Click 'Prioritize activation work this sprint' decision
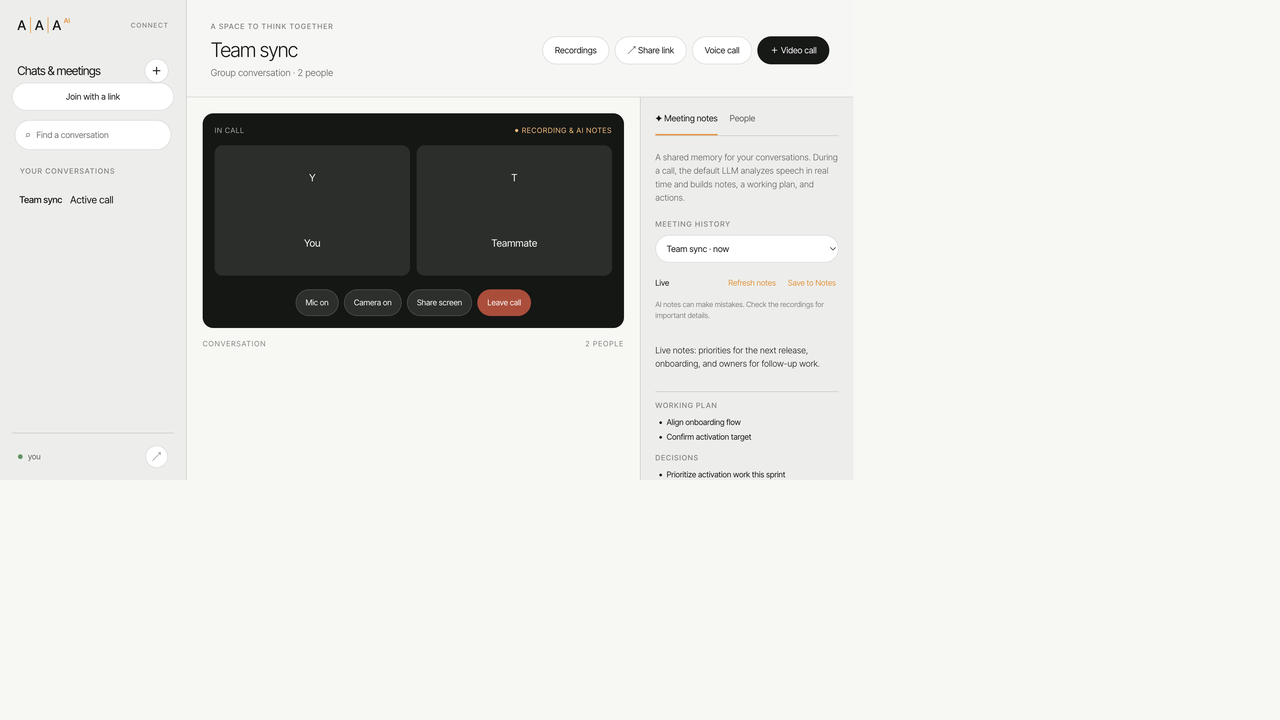Viewport: 1280px width, 720px height. [726, 475]
